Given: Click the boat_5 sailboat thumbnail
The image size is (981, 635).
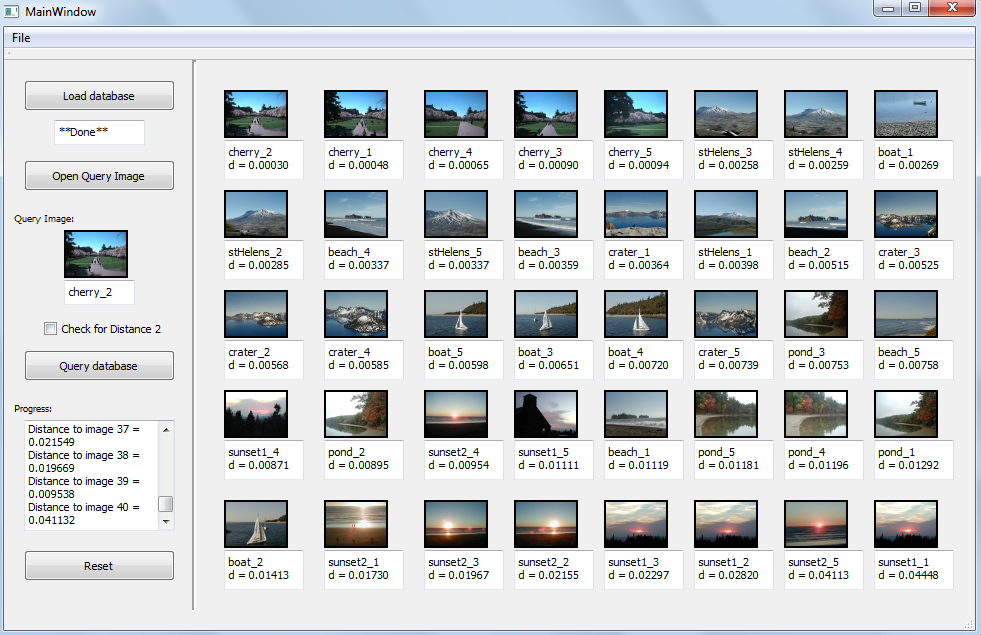Looking at the screenshot, I should click(455, 314).
